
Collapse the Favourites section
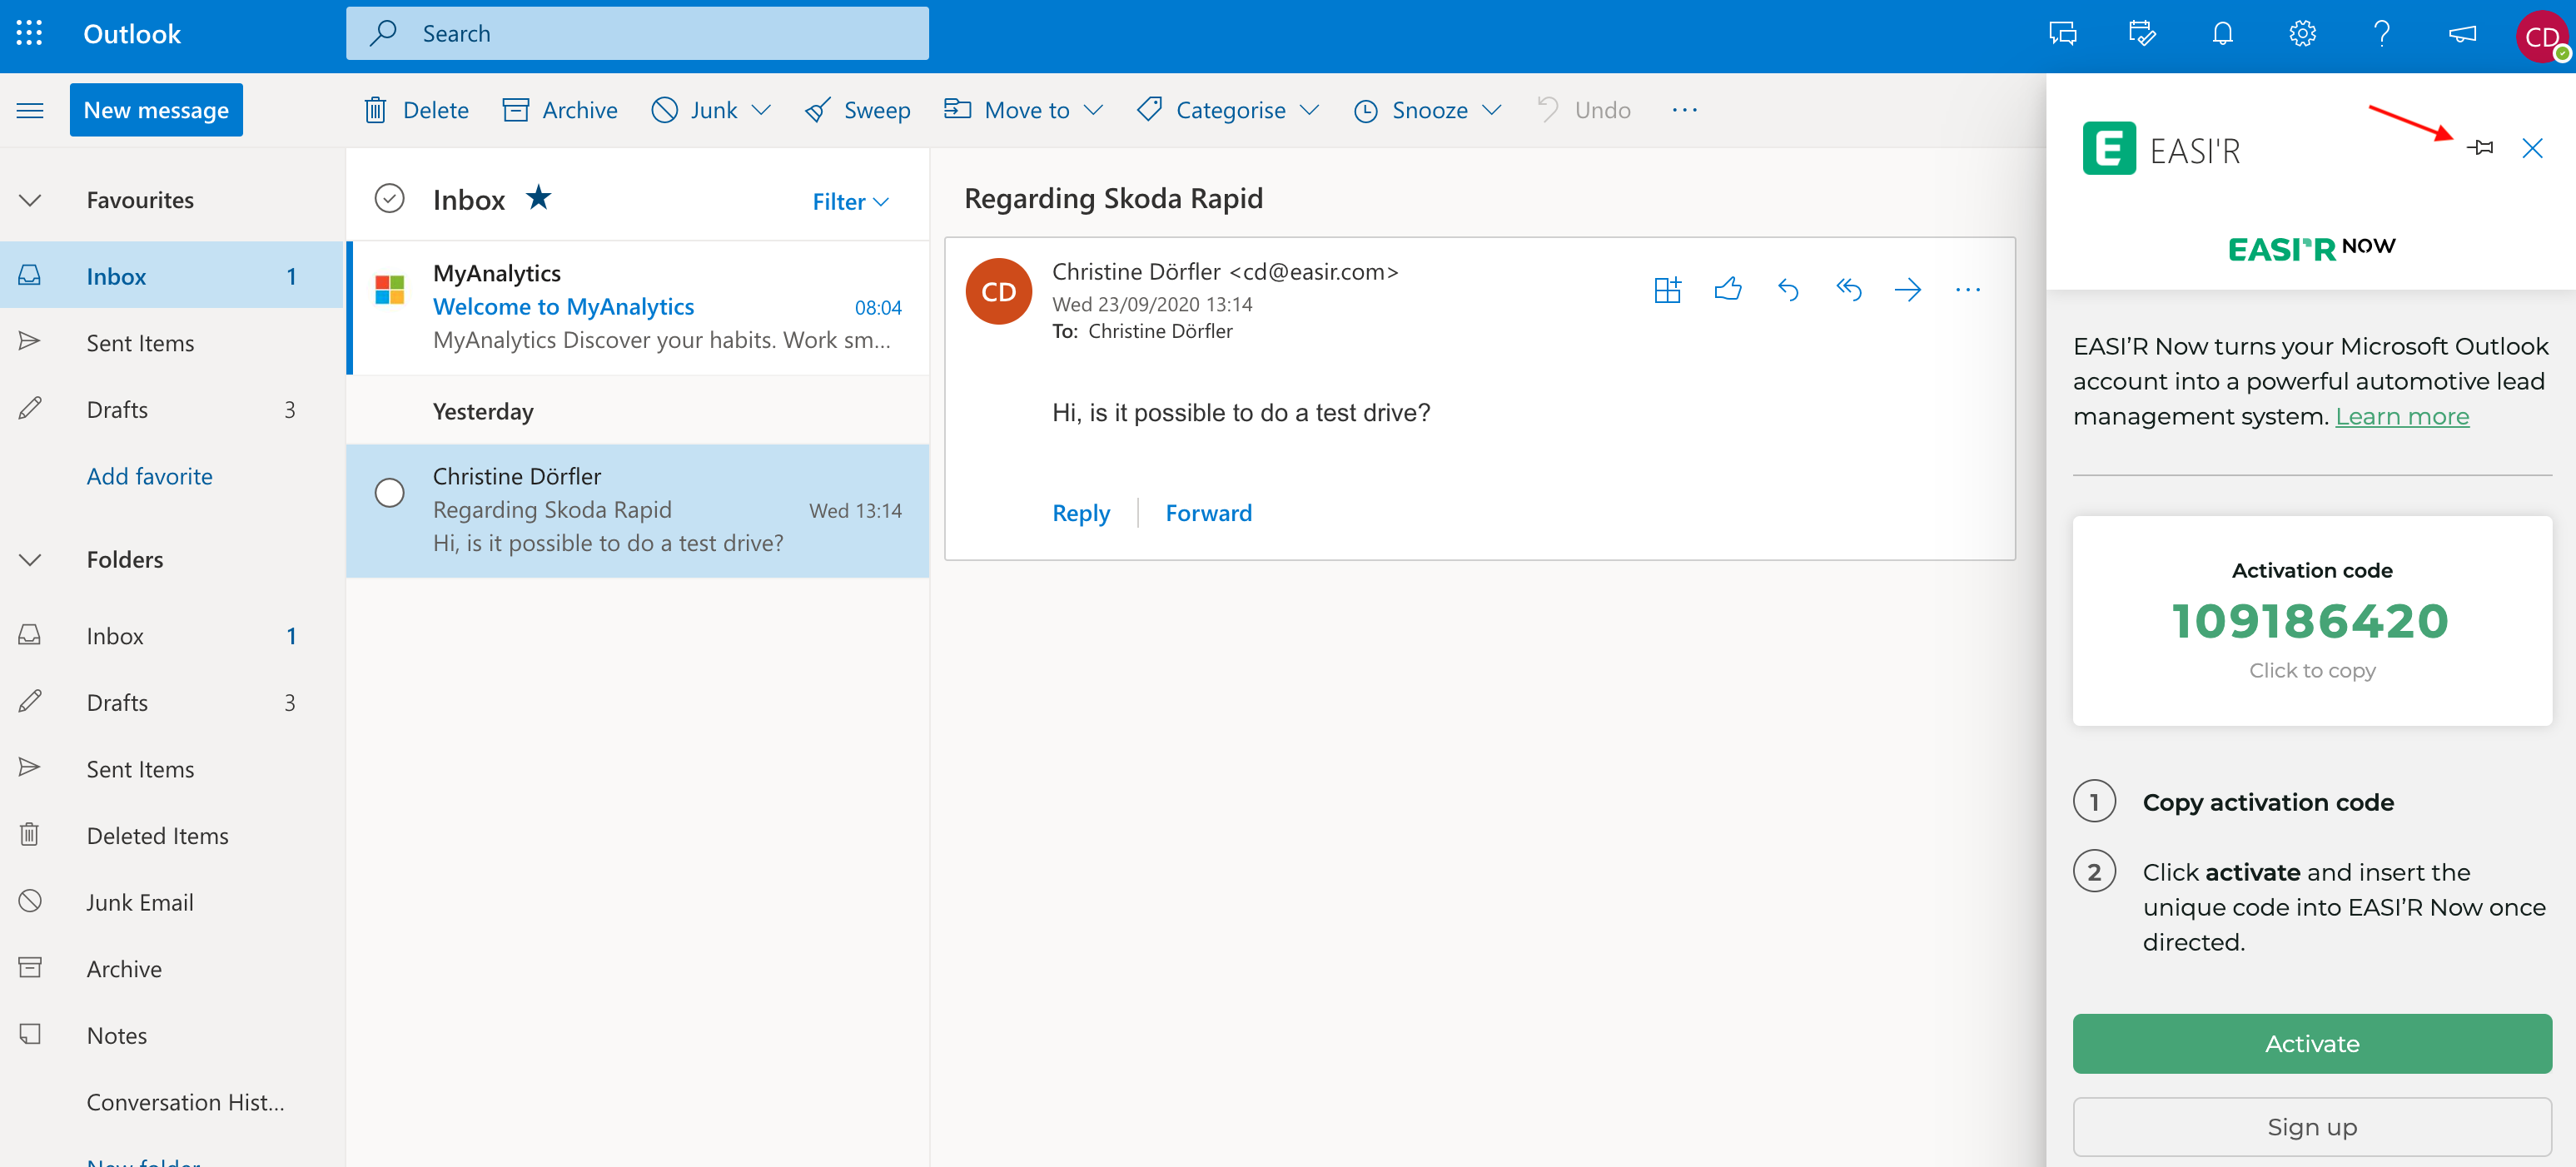click(x=30, y=200)
